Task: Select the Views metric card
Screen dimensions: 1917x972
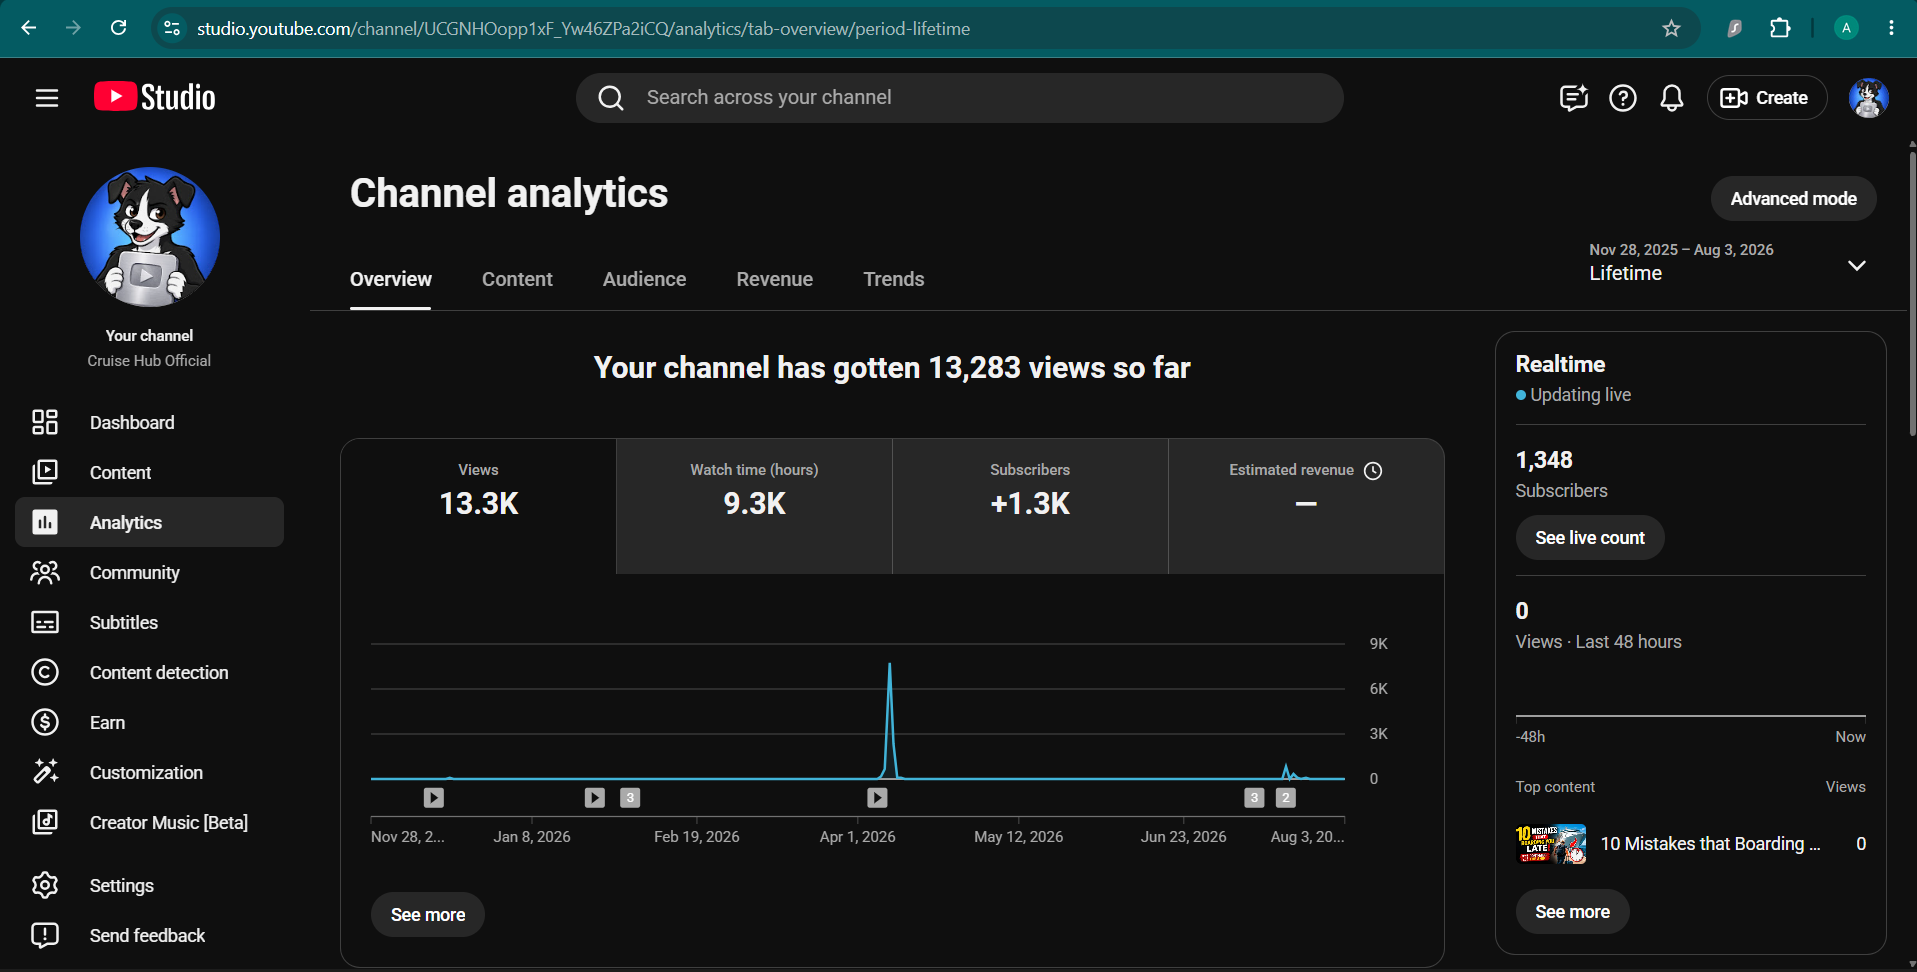Action: click(x=478, y=506)
